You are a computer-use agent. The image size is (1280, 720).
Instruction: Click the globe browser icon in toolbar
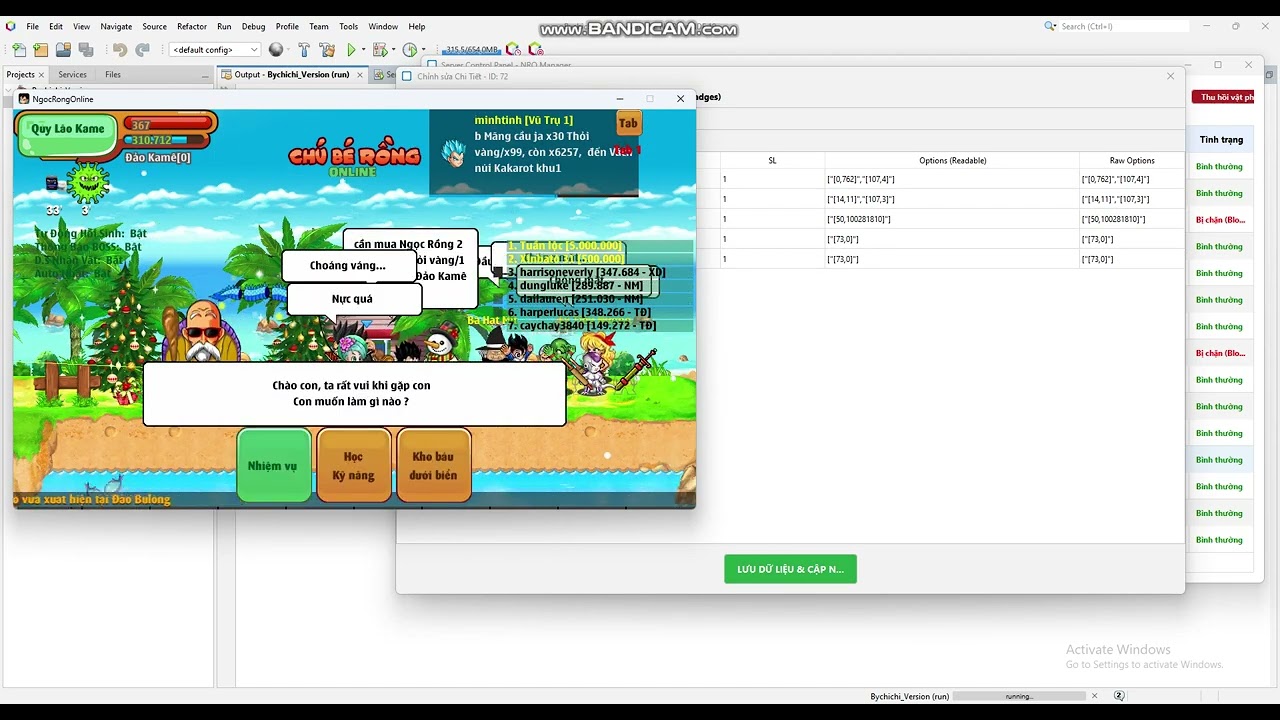(276, 49)
